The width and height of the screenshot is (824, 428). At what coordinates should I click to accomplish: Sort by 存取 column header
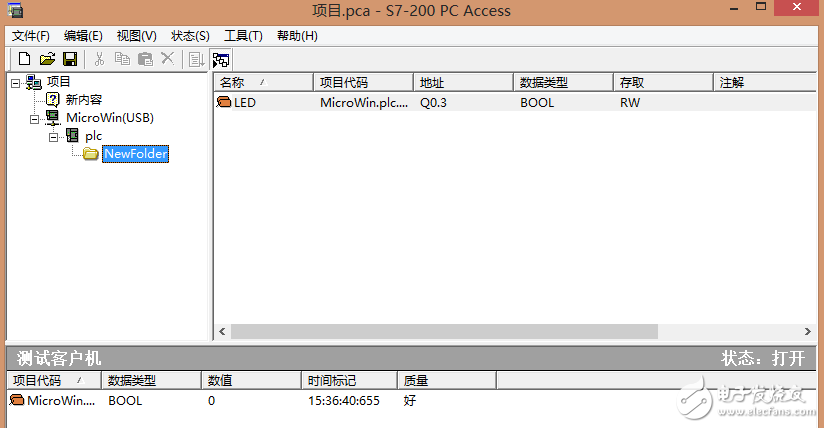coord(663,83)
